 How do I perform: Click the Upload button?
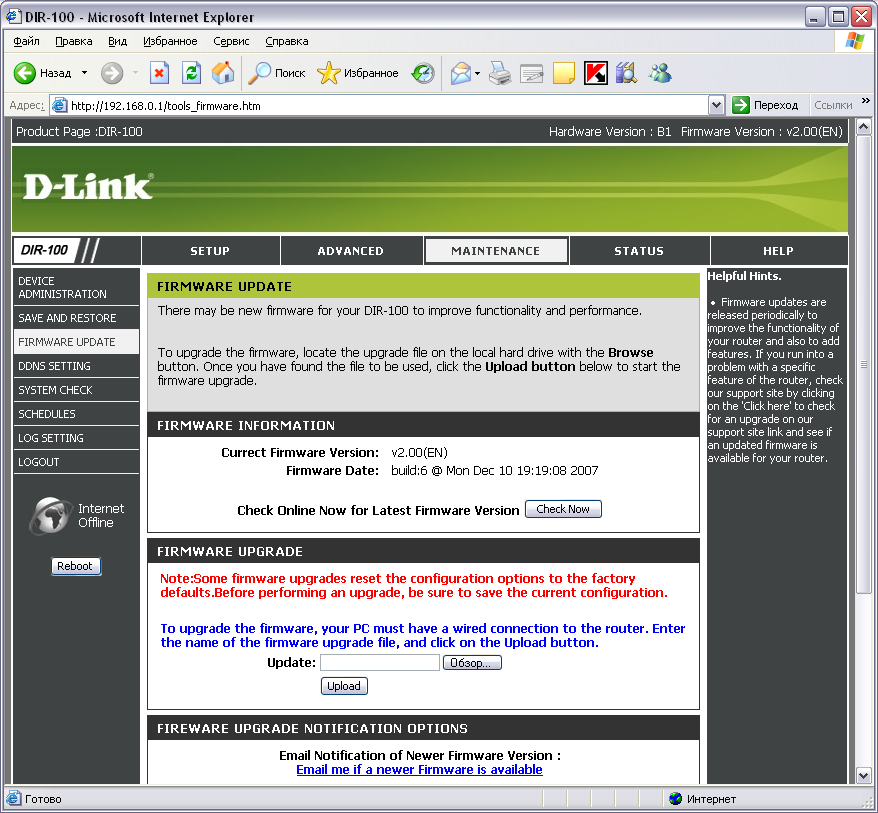[344, 686]
